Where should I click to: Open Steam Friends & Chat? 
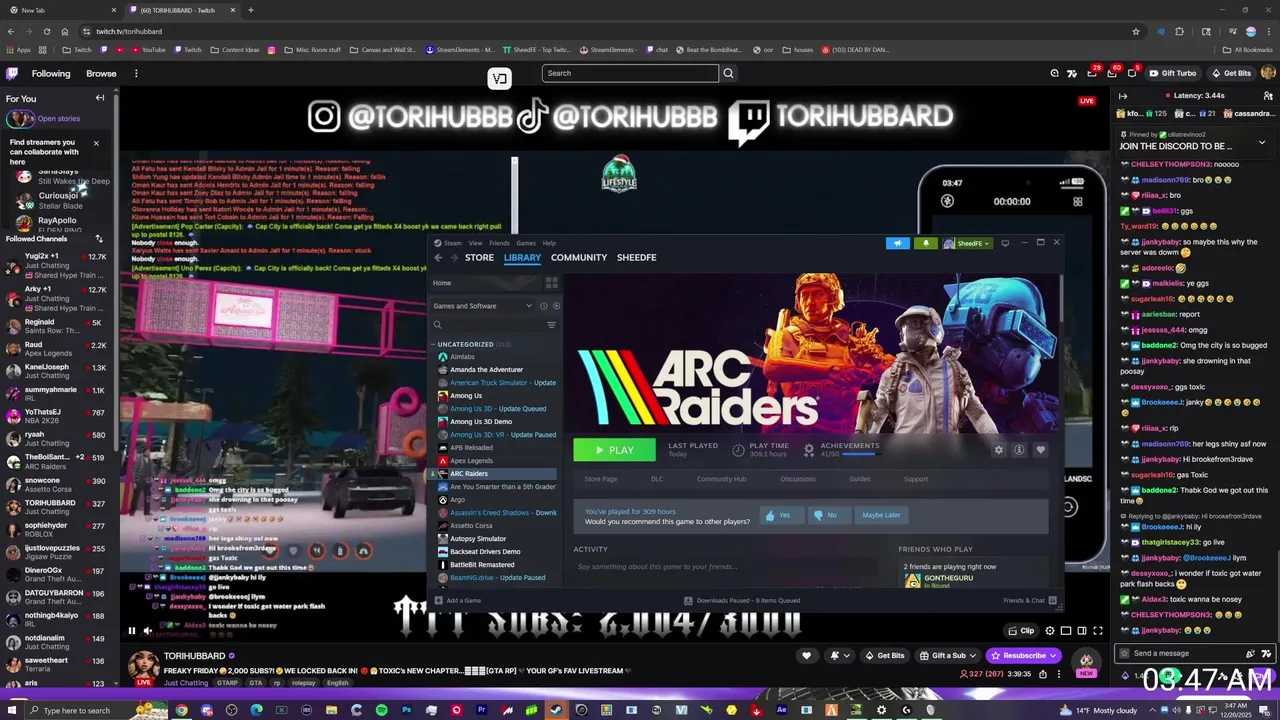click(1028, 600)
